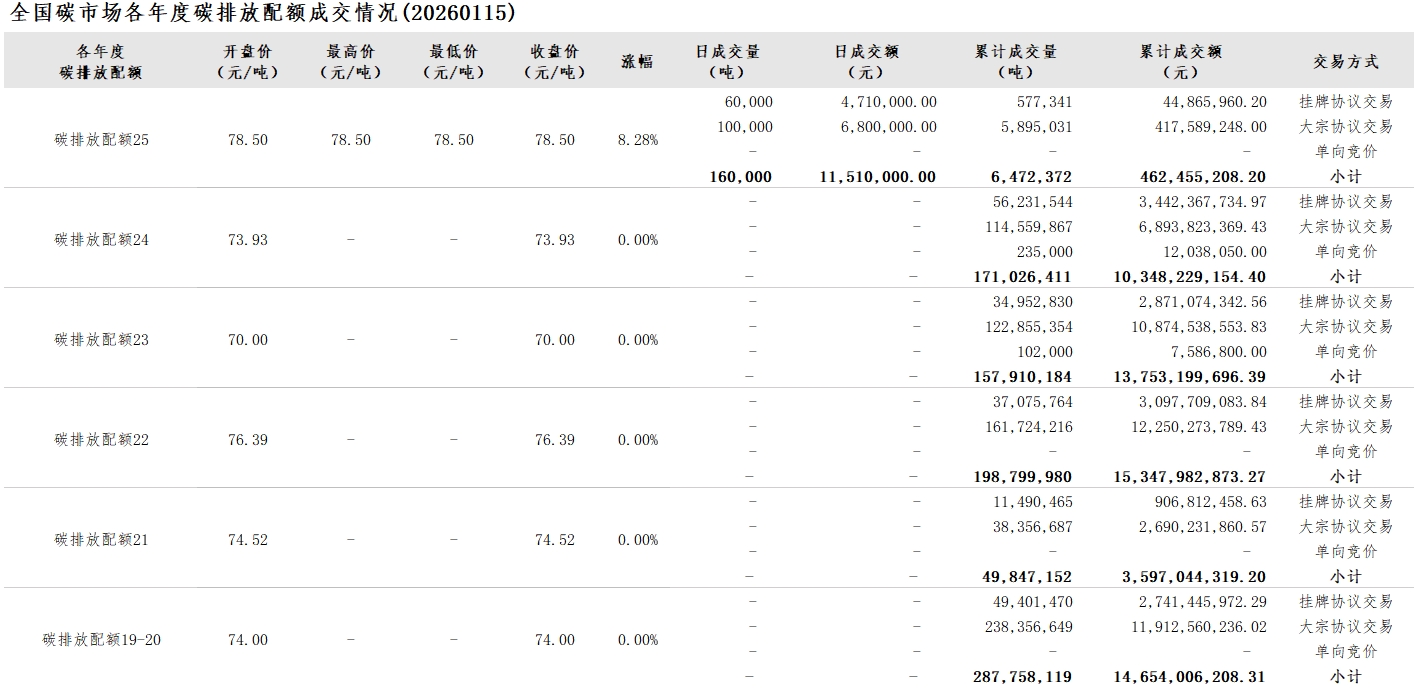
Task: Click the 涨幅 column header
Action: pyautogui.click(x=637, y=61)
